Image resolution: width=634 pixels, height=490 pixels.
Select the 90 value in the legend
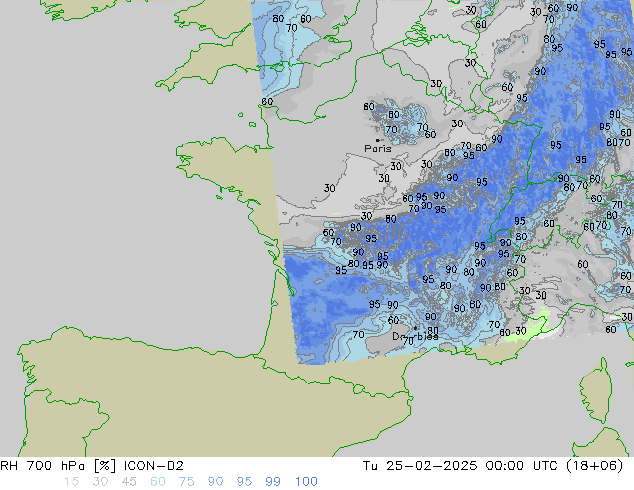pyautogui.click(x=216, y=481)
